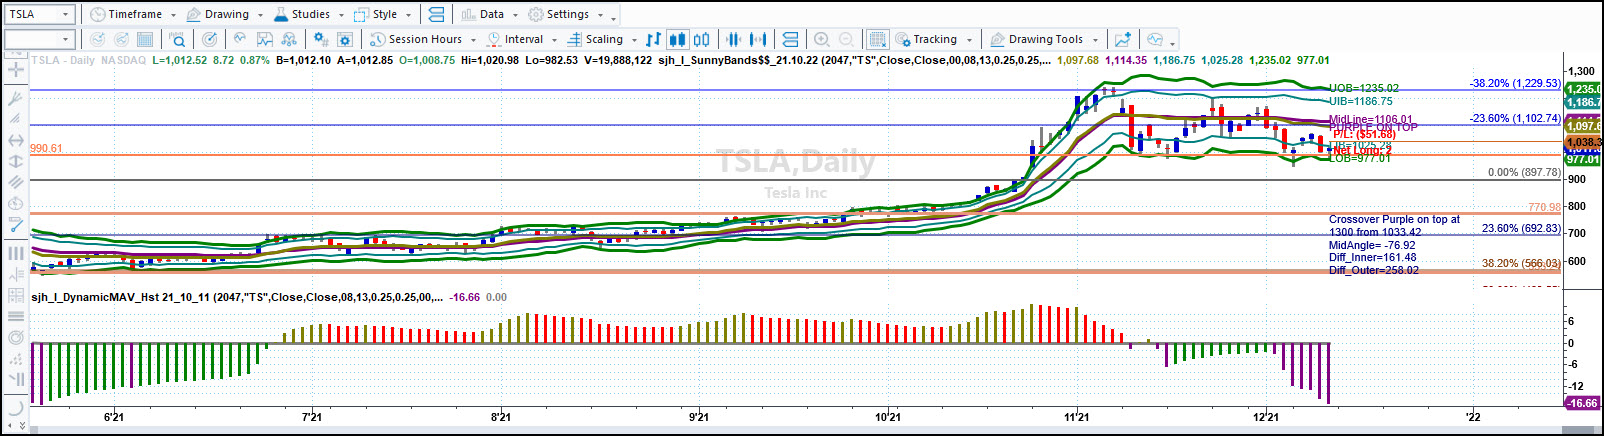This screenshot has height=436, width=1604.
Task: Expand the Studies dropdown arrow
Action: tap(341, 15)
